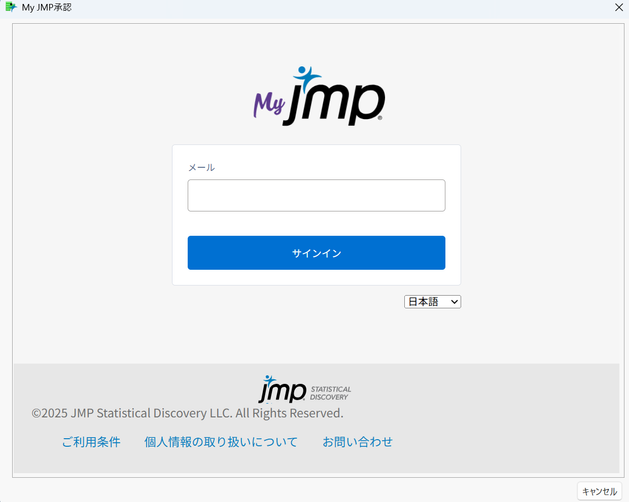629x502 pixels.
Task: Click the My JMP logo image
Action: tap(319, 96)
